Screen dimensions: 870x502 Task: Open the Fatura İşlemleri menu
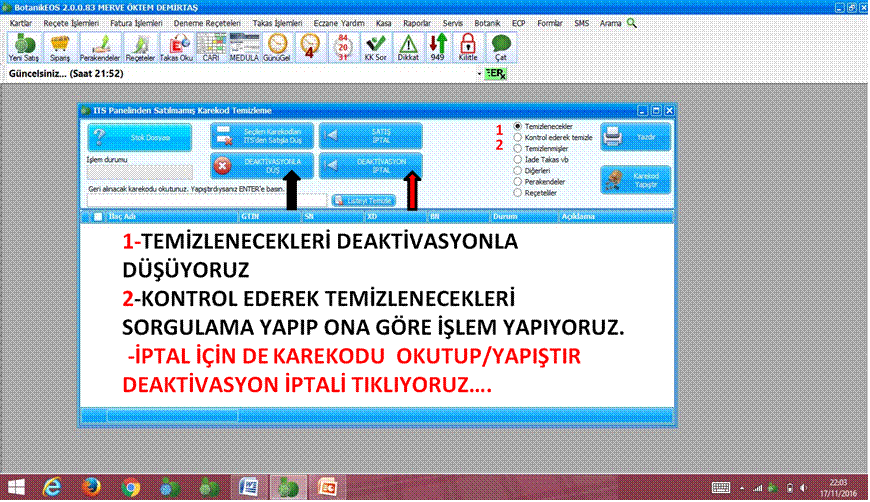[138, 23]
